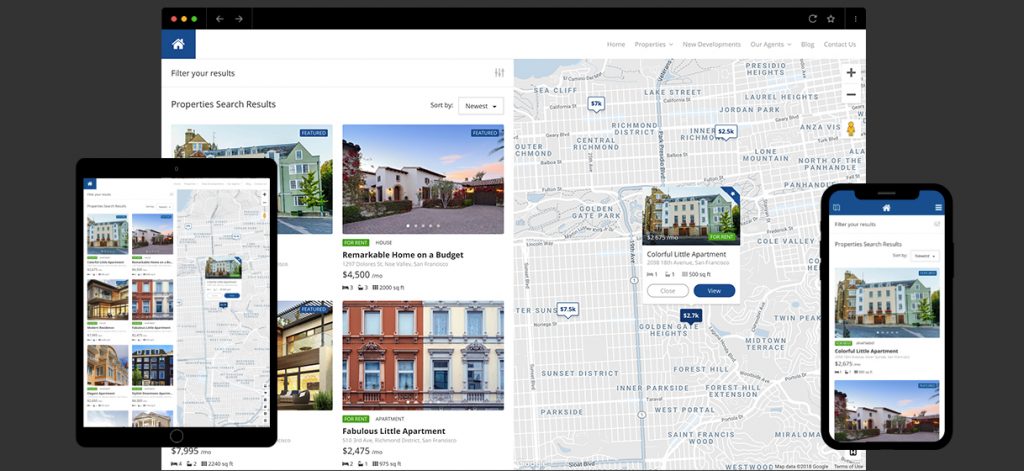Zoom out on the desktop map
This screenshot has height=471, width=1024.
point(851,95)
